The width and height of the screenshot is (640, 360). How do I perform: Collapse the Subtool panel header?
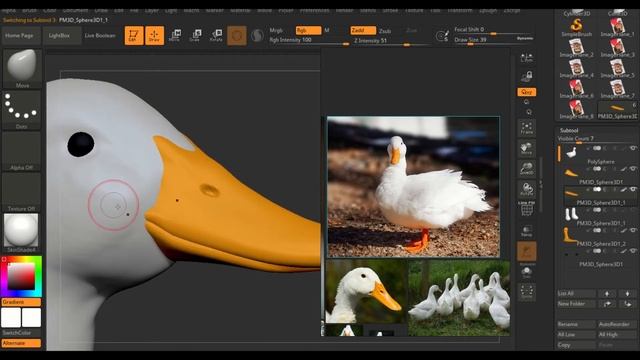[569, 130]
